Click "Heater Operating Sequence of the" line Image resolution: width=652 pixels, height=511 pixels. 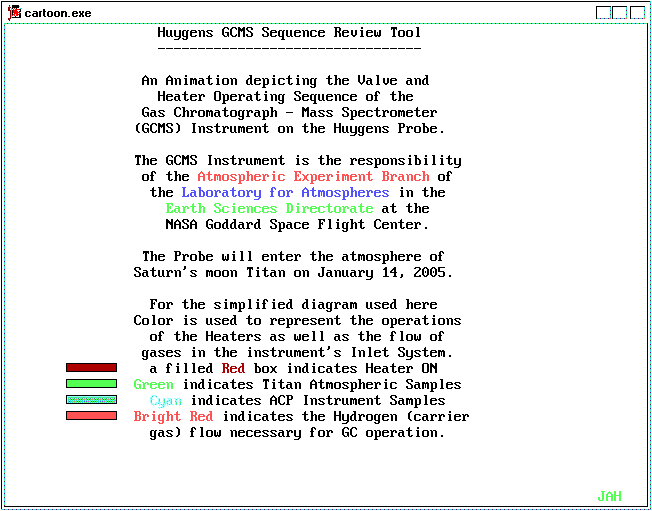pyautogui.click(x=285, y=96)
